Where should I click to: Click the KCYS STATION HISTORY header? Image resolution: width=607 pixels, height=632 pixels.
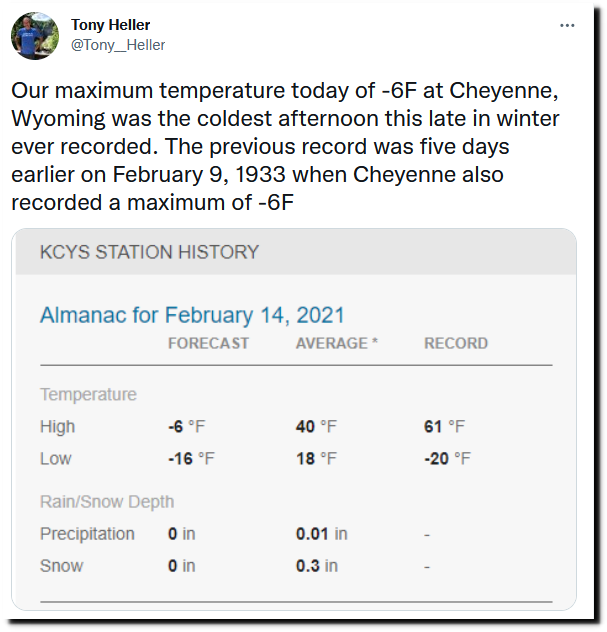[149, 252]
